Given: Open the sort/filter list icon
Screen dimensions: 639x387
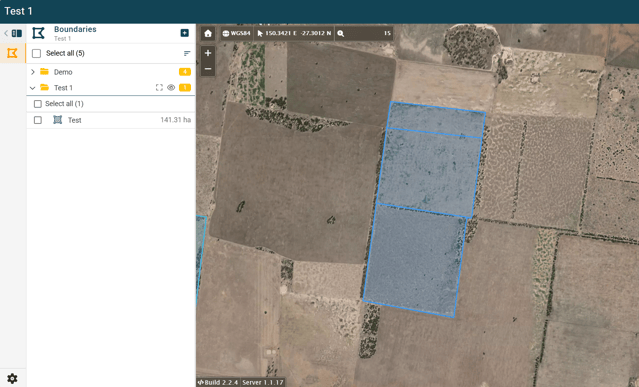Looking at the screenshot, I should tap(187, 53).
